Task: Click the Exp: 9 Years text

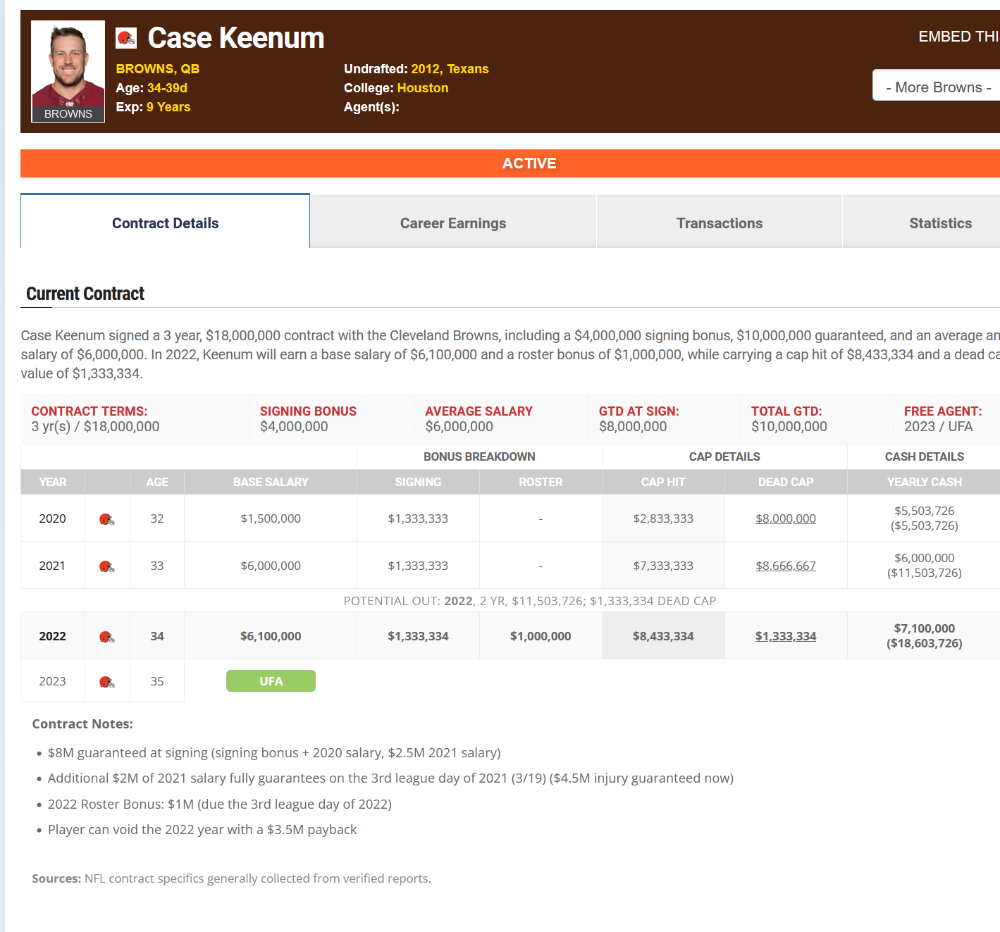Action: point(153,107)
